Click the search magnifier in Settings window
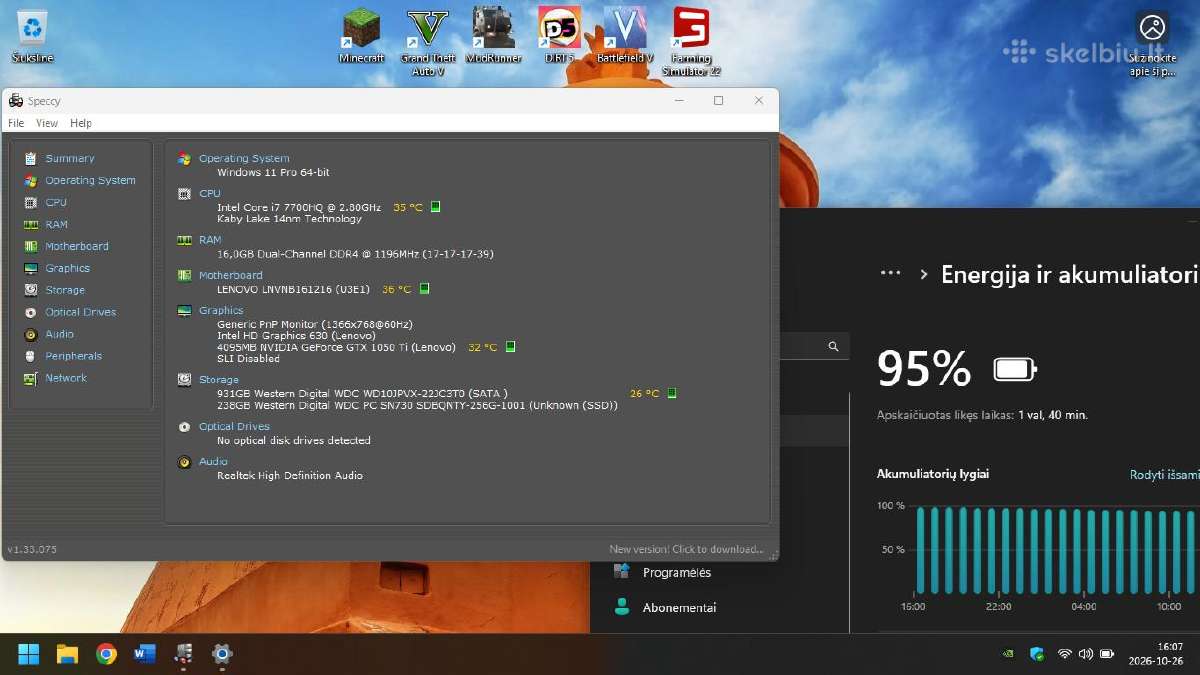 833,346
